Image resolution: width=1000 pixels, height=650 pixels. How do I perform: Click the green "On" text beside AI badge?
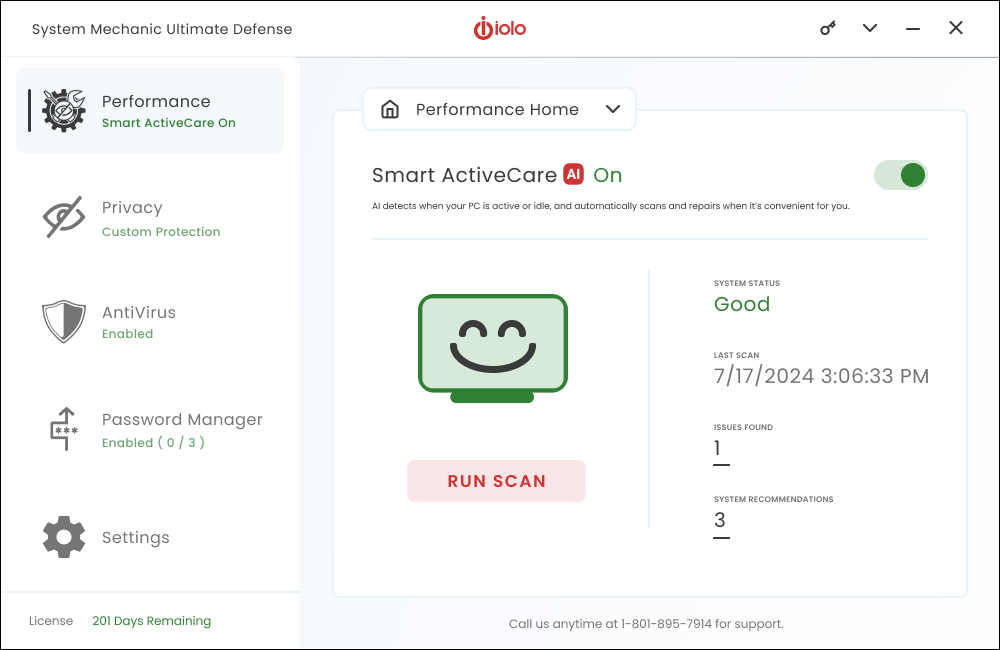click(x=608, y=175)
